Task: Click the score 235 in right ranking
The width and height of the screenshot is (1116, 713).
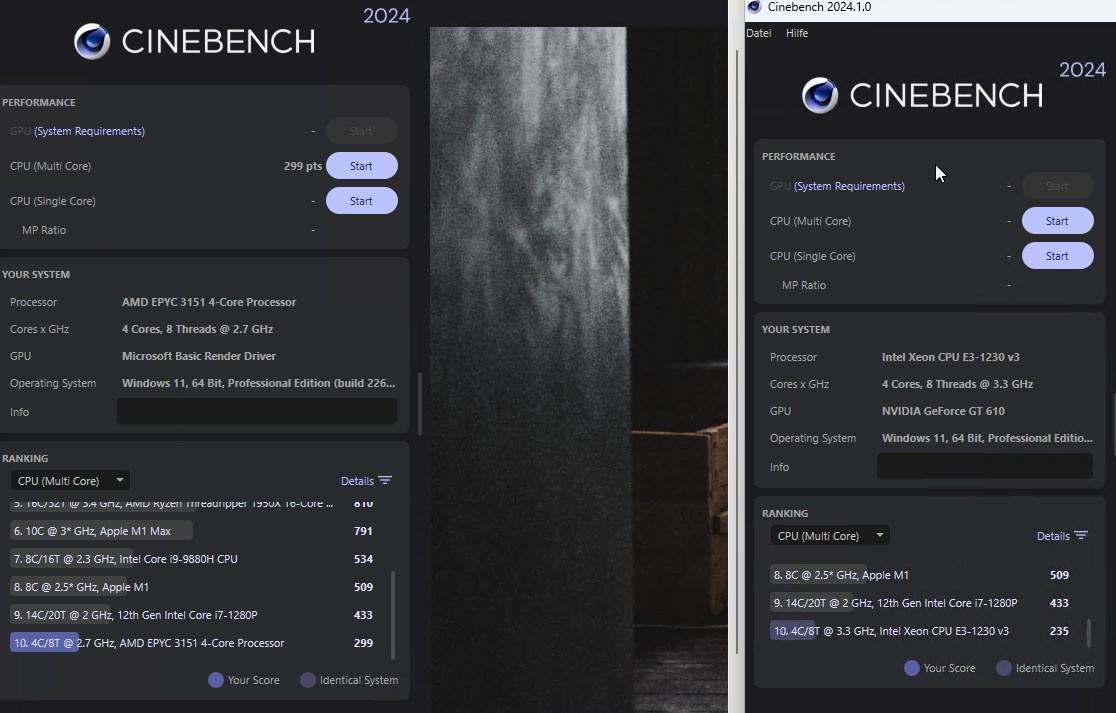Action: pos(1059,630)
